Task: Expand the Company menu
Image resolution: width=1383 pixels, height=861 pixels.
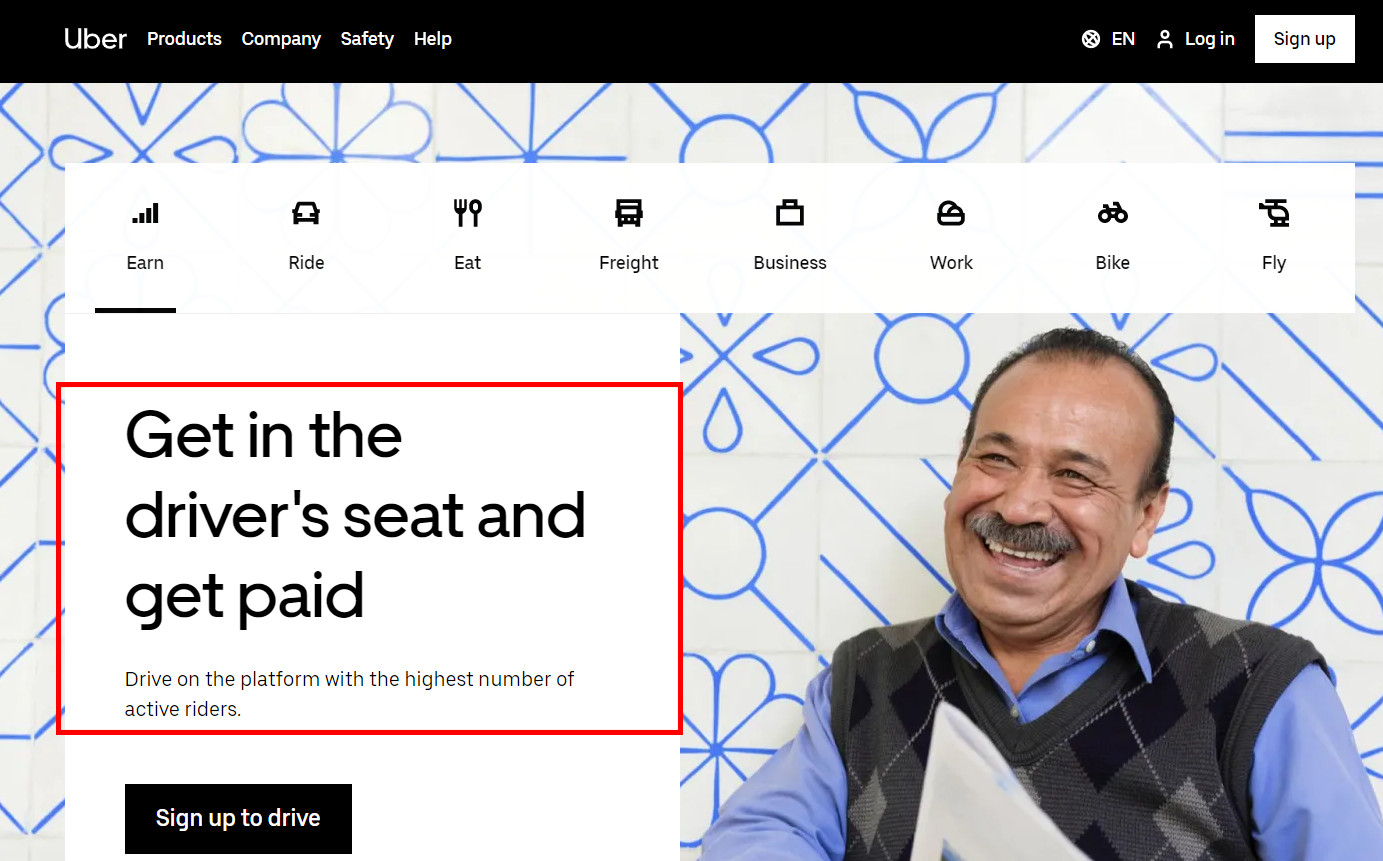Action: click(281, 39)
